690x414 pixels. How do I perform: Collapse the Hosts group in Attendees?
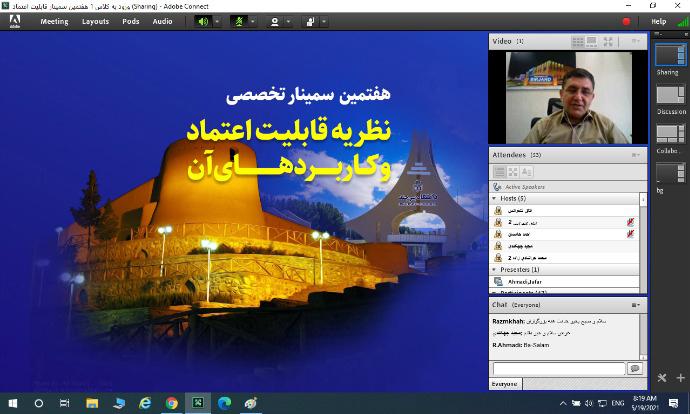[493, 198]
